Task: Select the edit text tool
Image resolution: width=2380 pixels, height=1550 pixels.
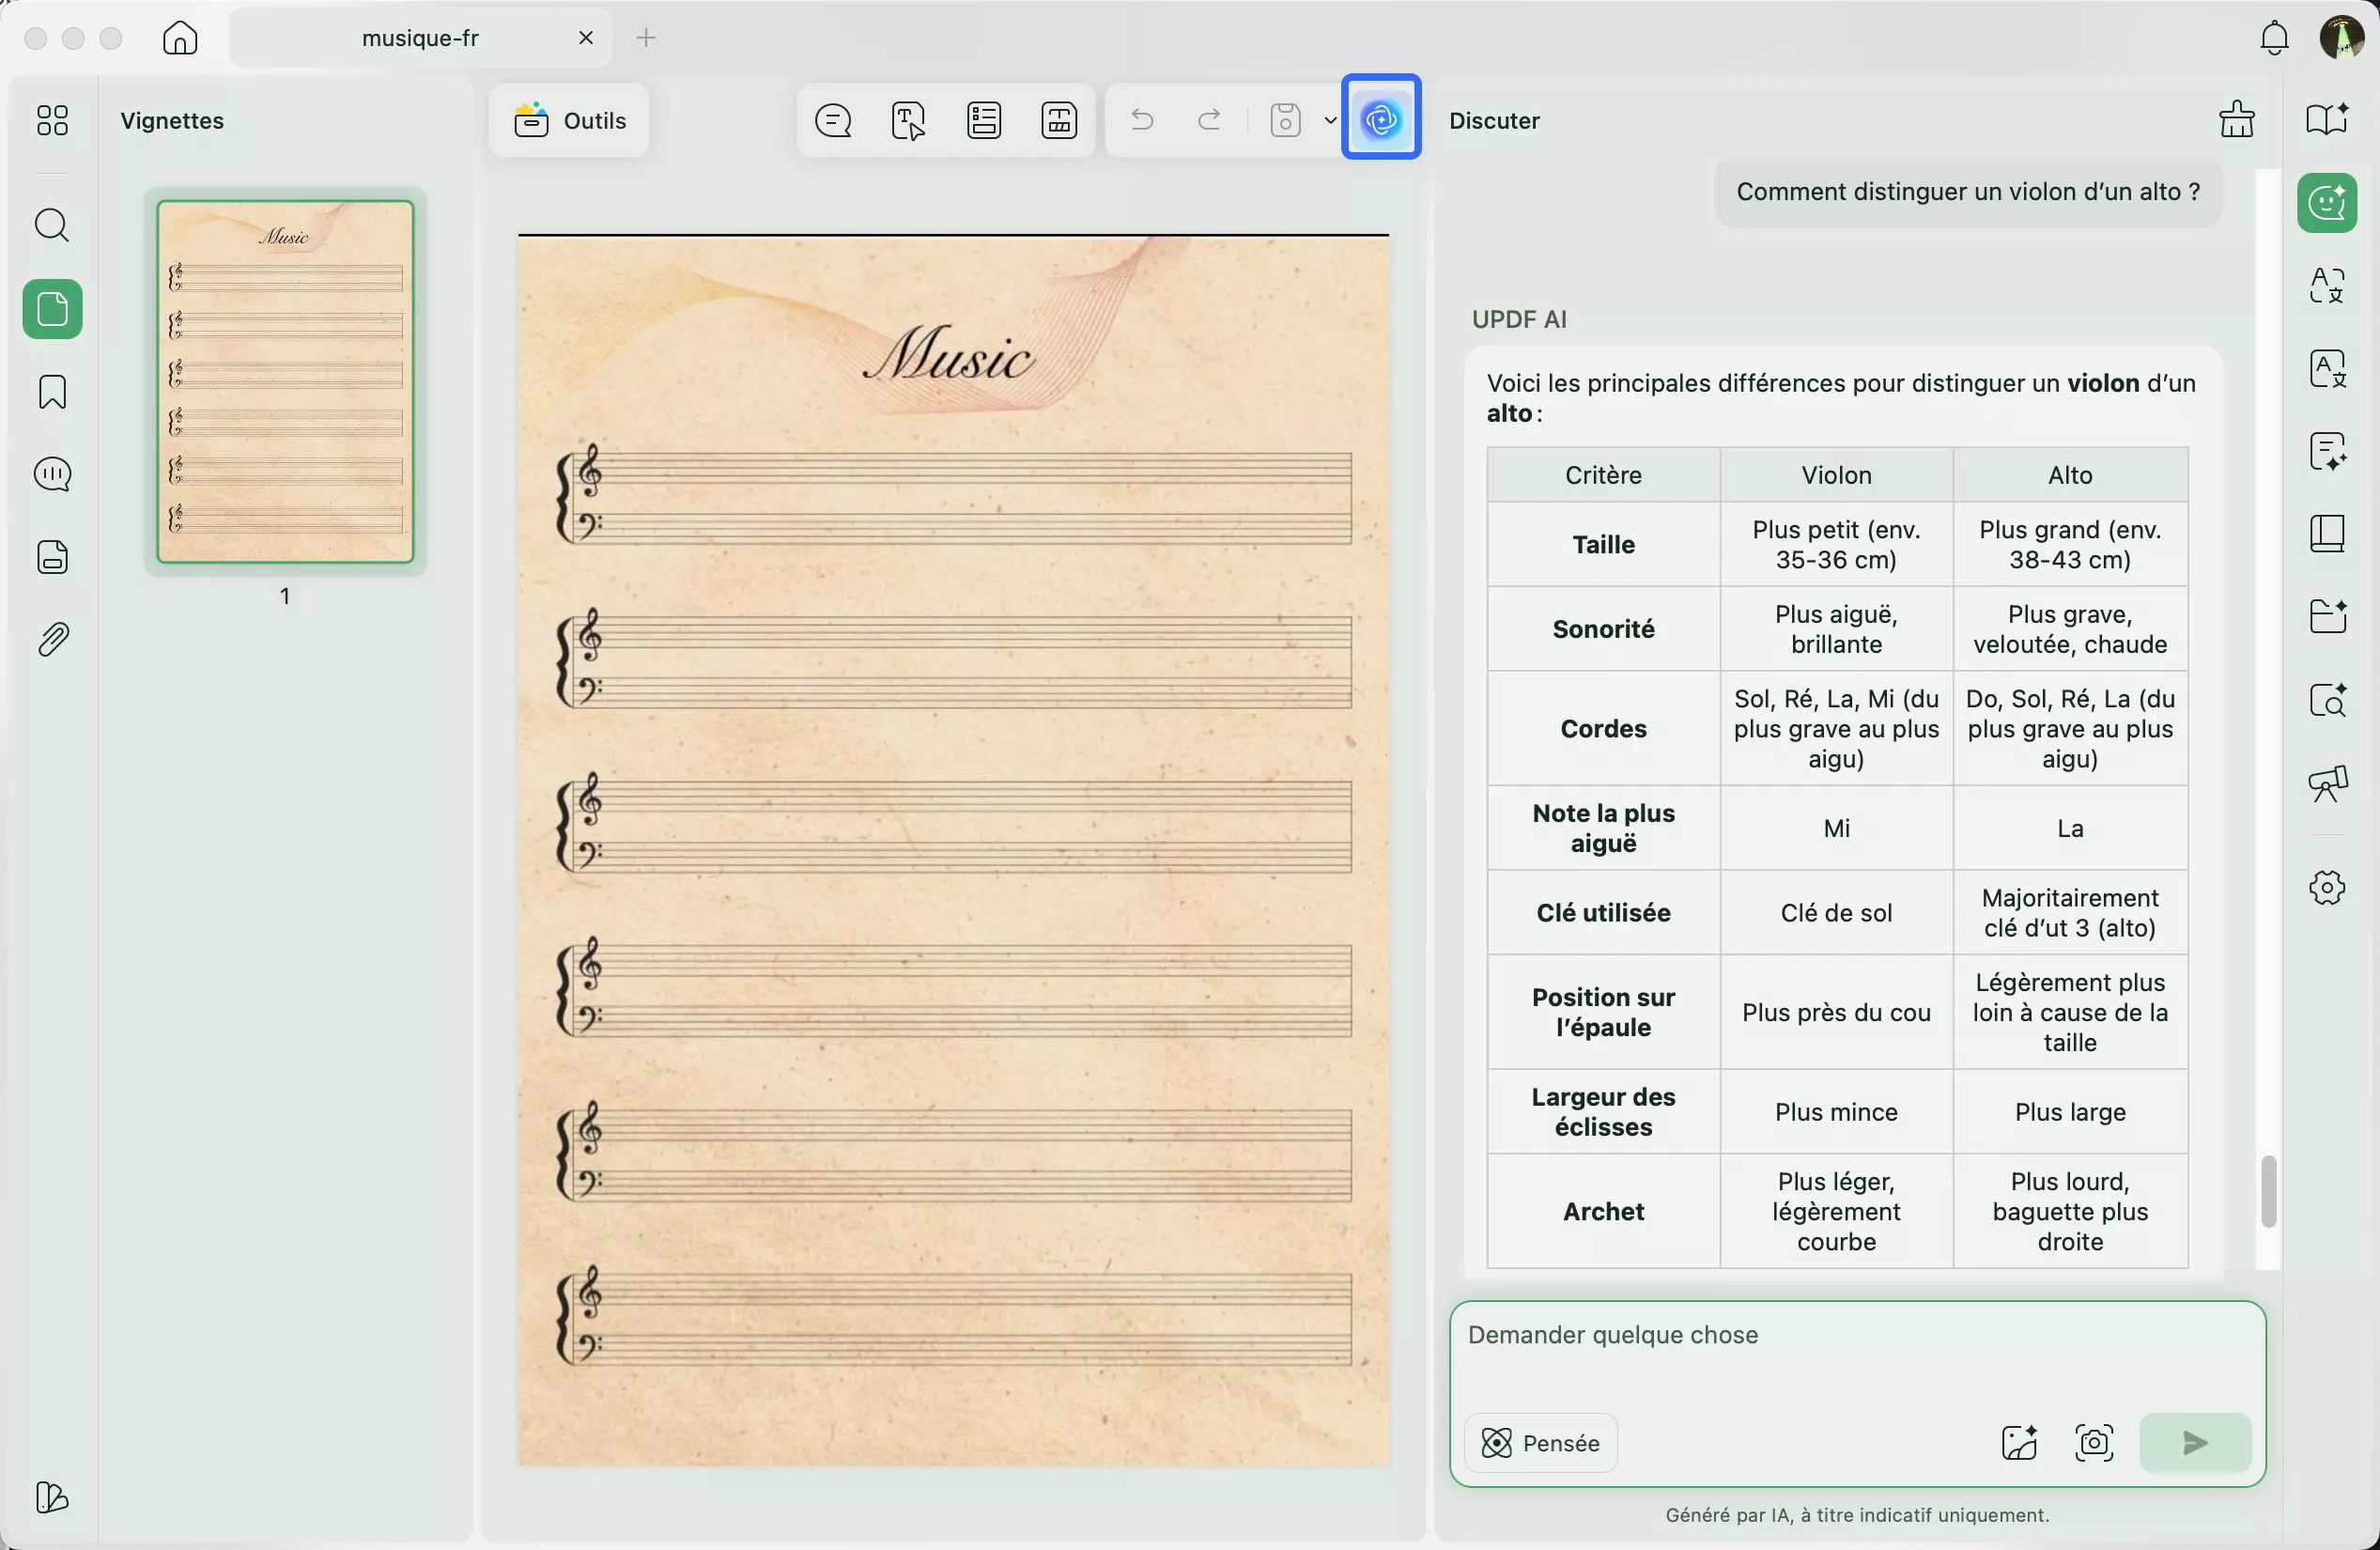Action: [908, 121]
